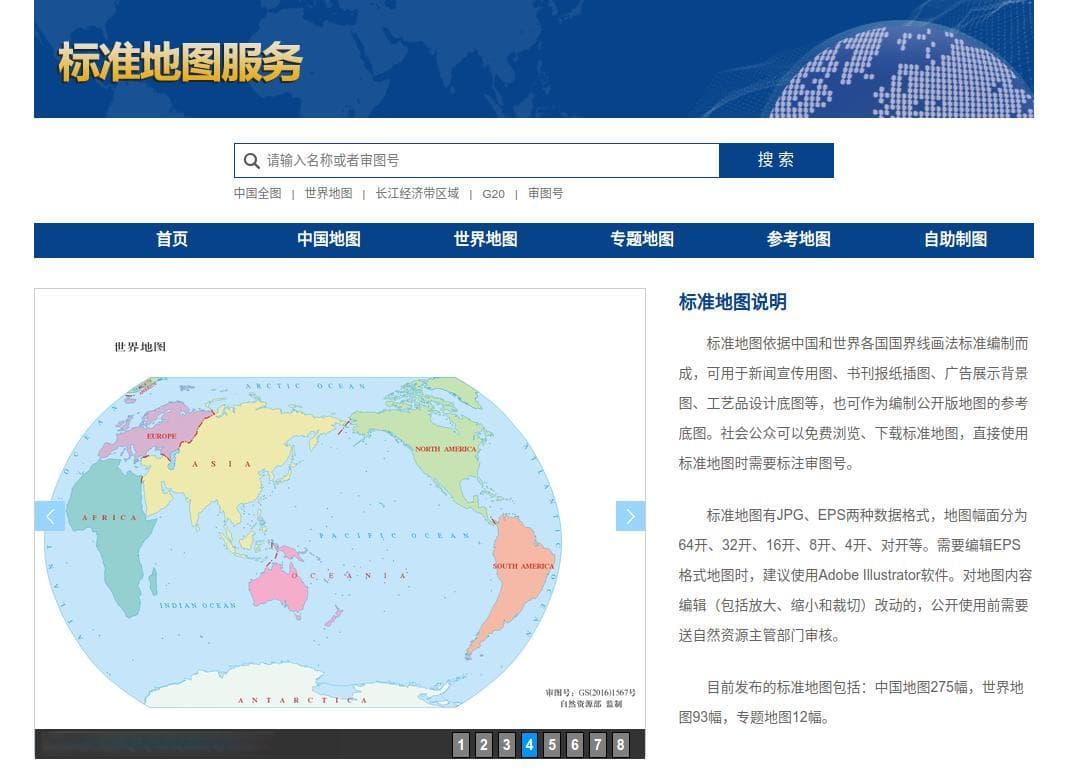
Task: Open 中国地图 navigation menu item
Action: pos(329,239)
